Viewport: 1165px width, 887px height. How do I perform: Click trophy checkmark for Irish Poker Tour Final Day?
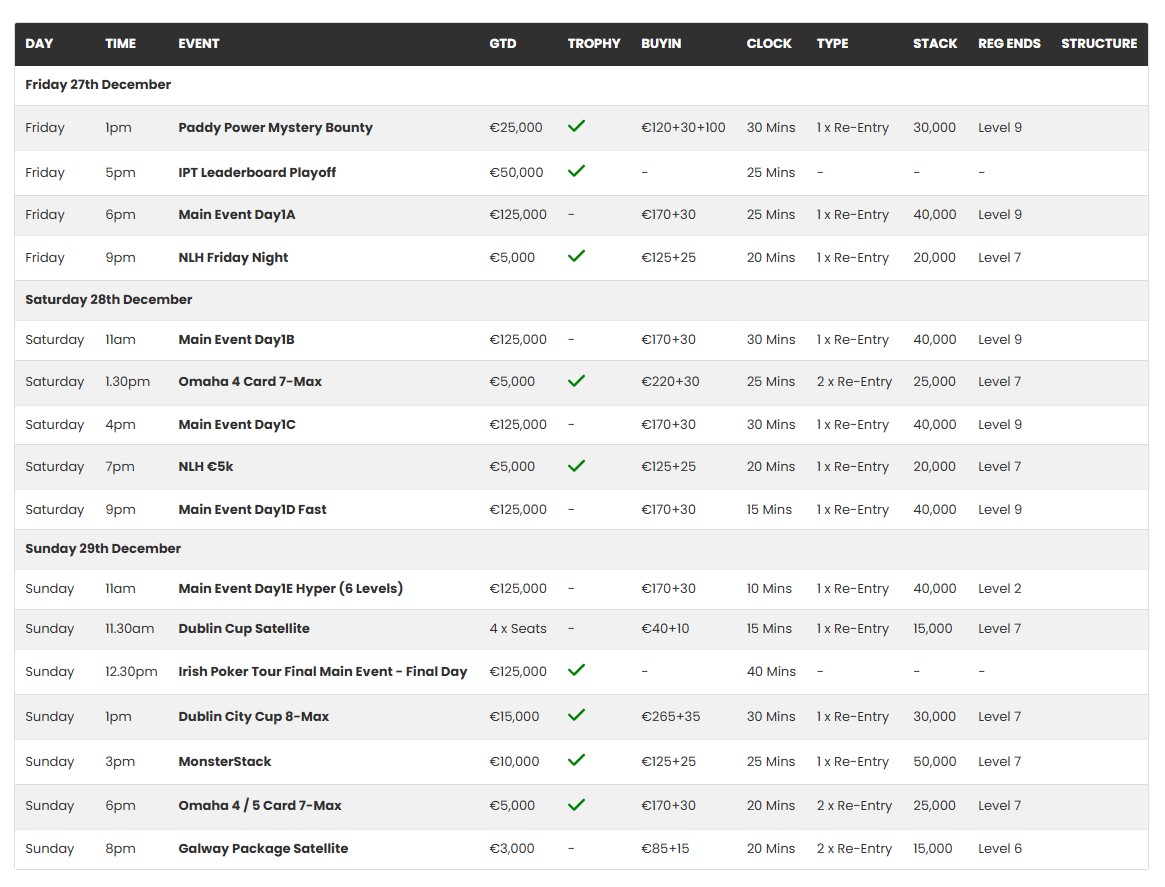[x=576, y=671]
